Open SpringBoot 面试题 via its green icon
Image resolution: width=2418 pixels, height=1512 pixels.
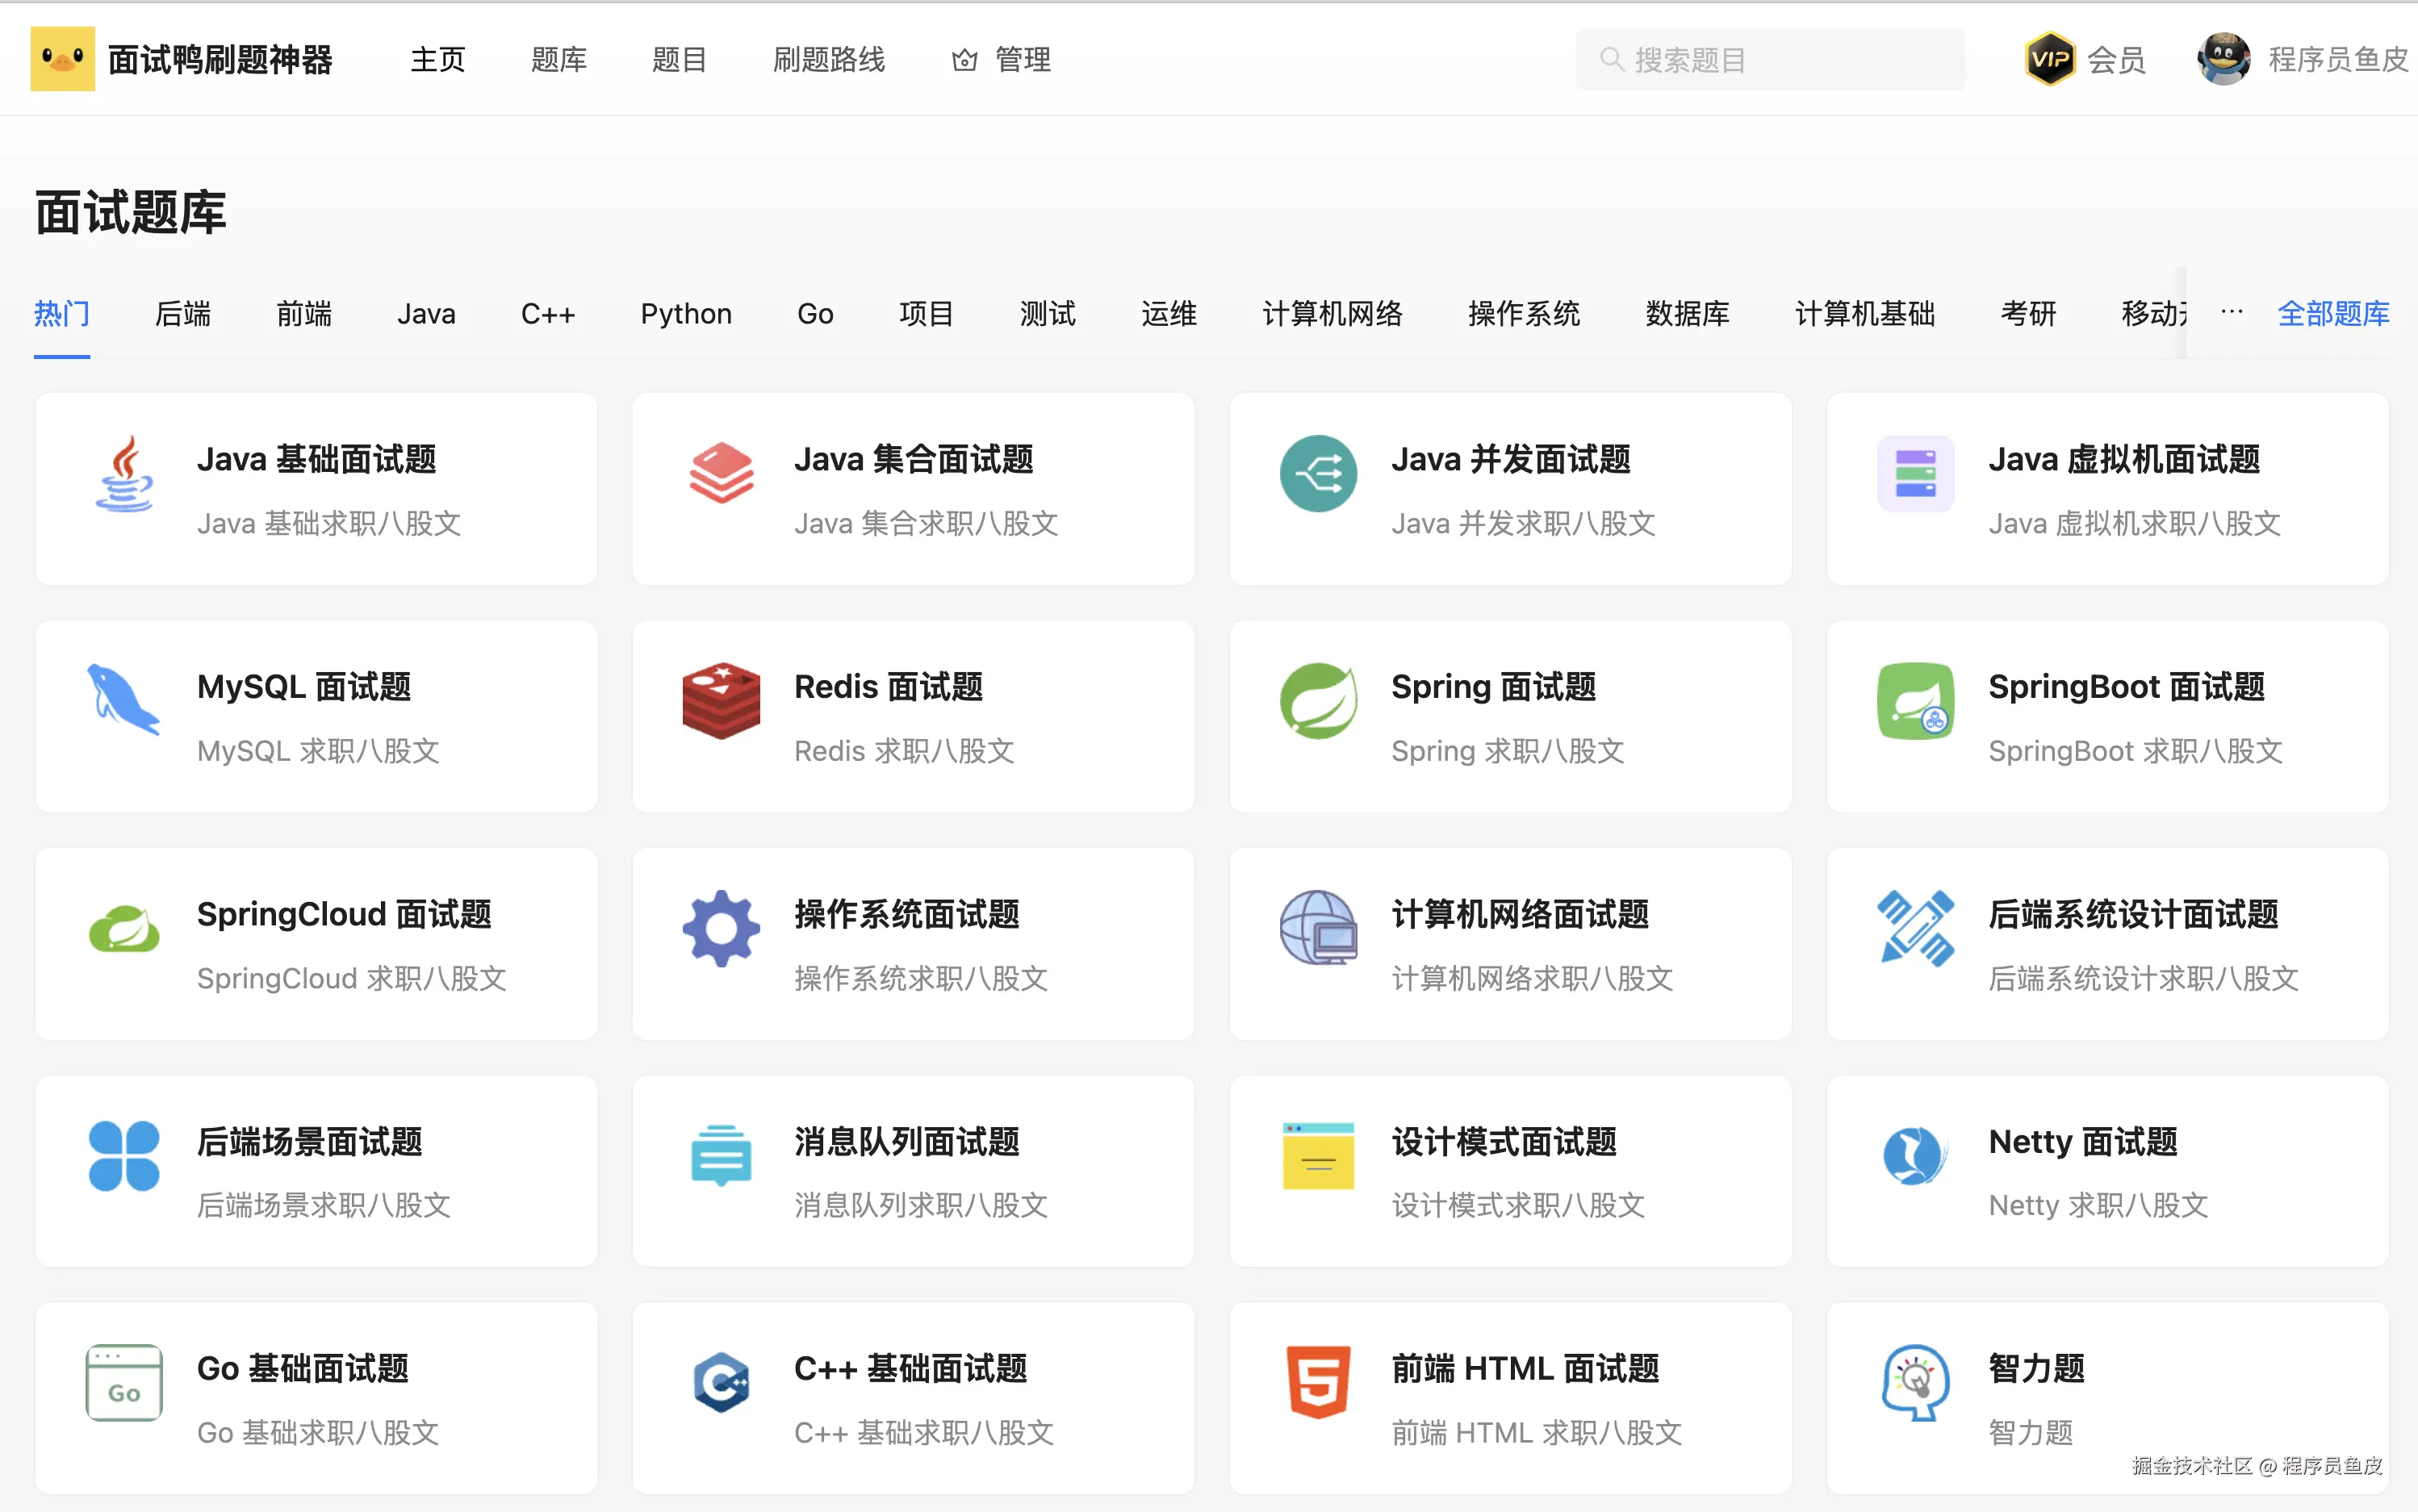(x=1915, y=701)
